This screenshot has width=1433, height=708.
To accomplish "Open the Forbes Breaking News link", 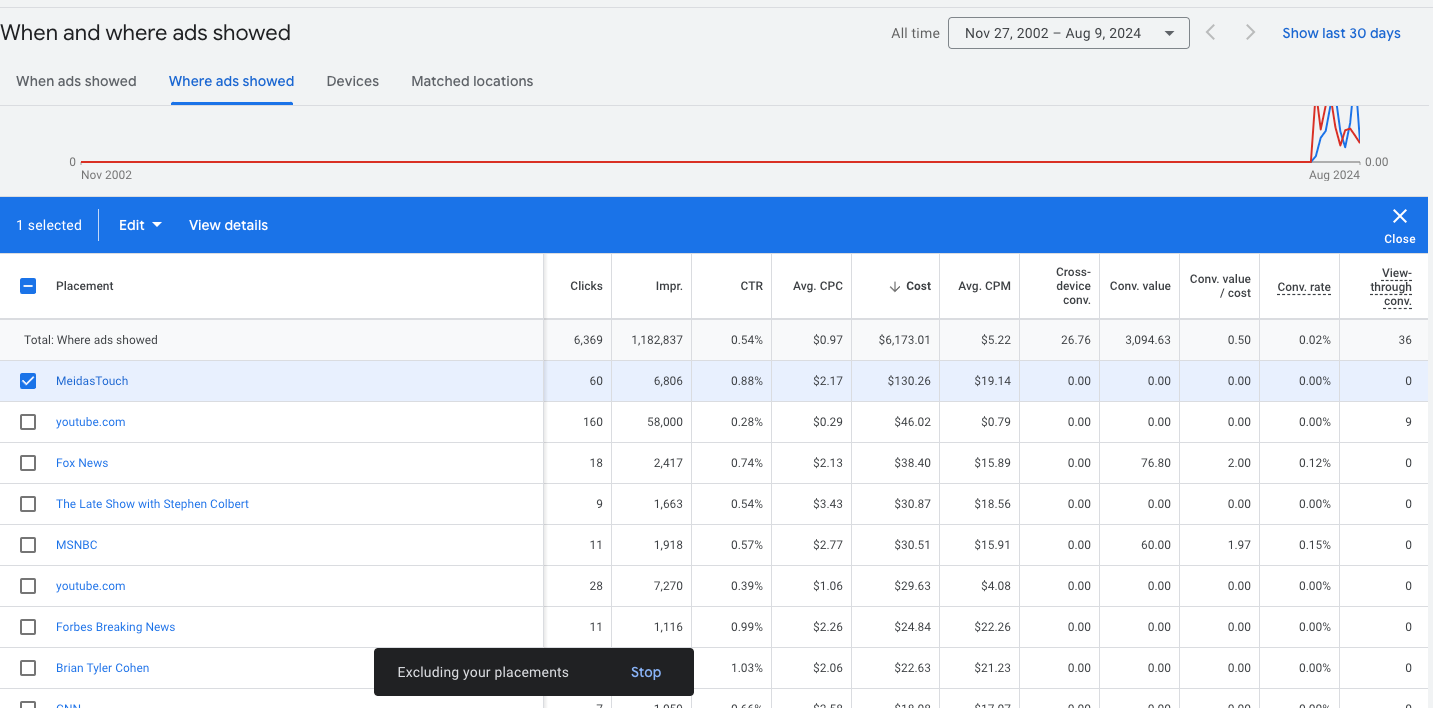I will [x=115, y=627].
